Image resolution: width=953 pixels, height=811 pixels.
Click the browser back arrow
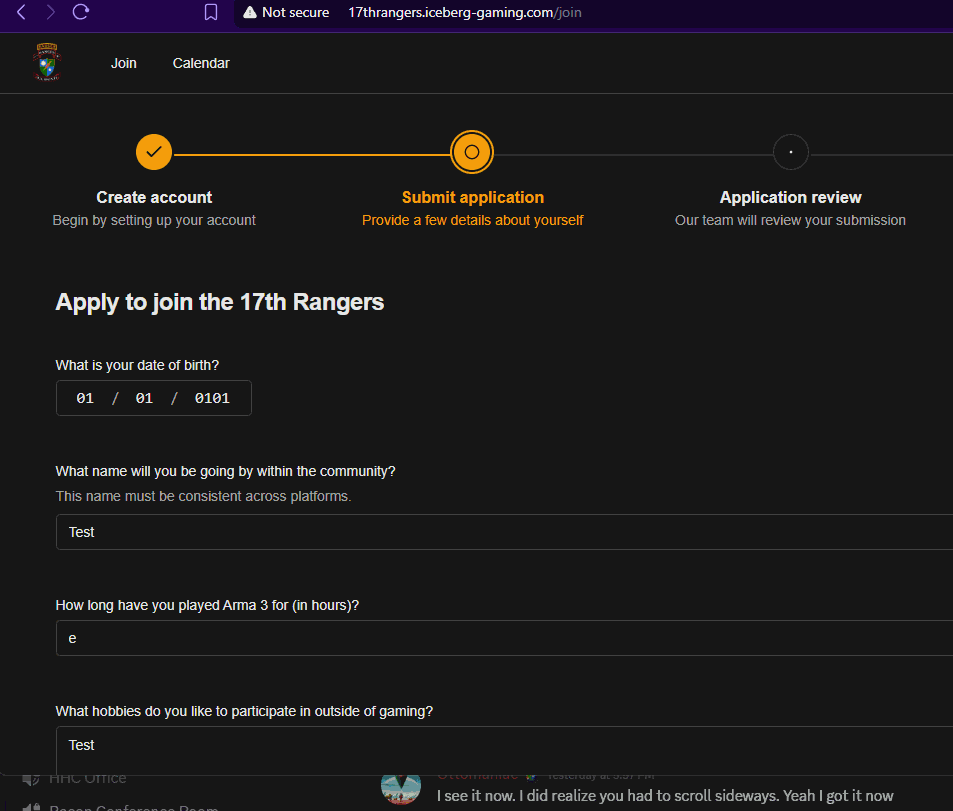pos(21,13)
